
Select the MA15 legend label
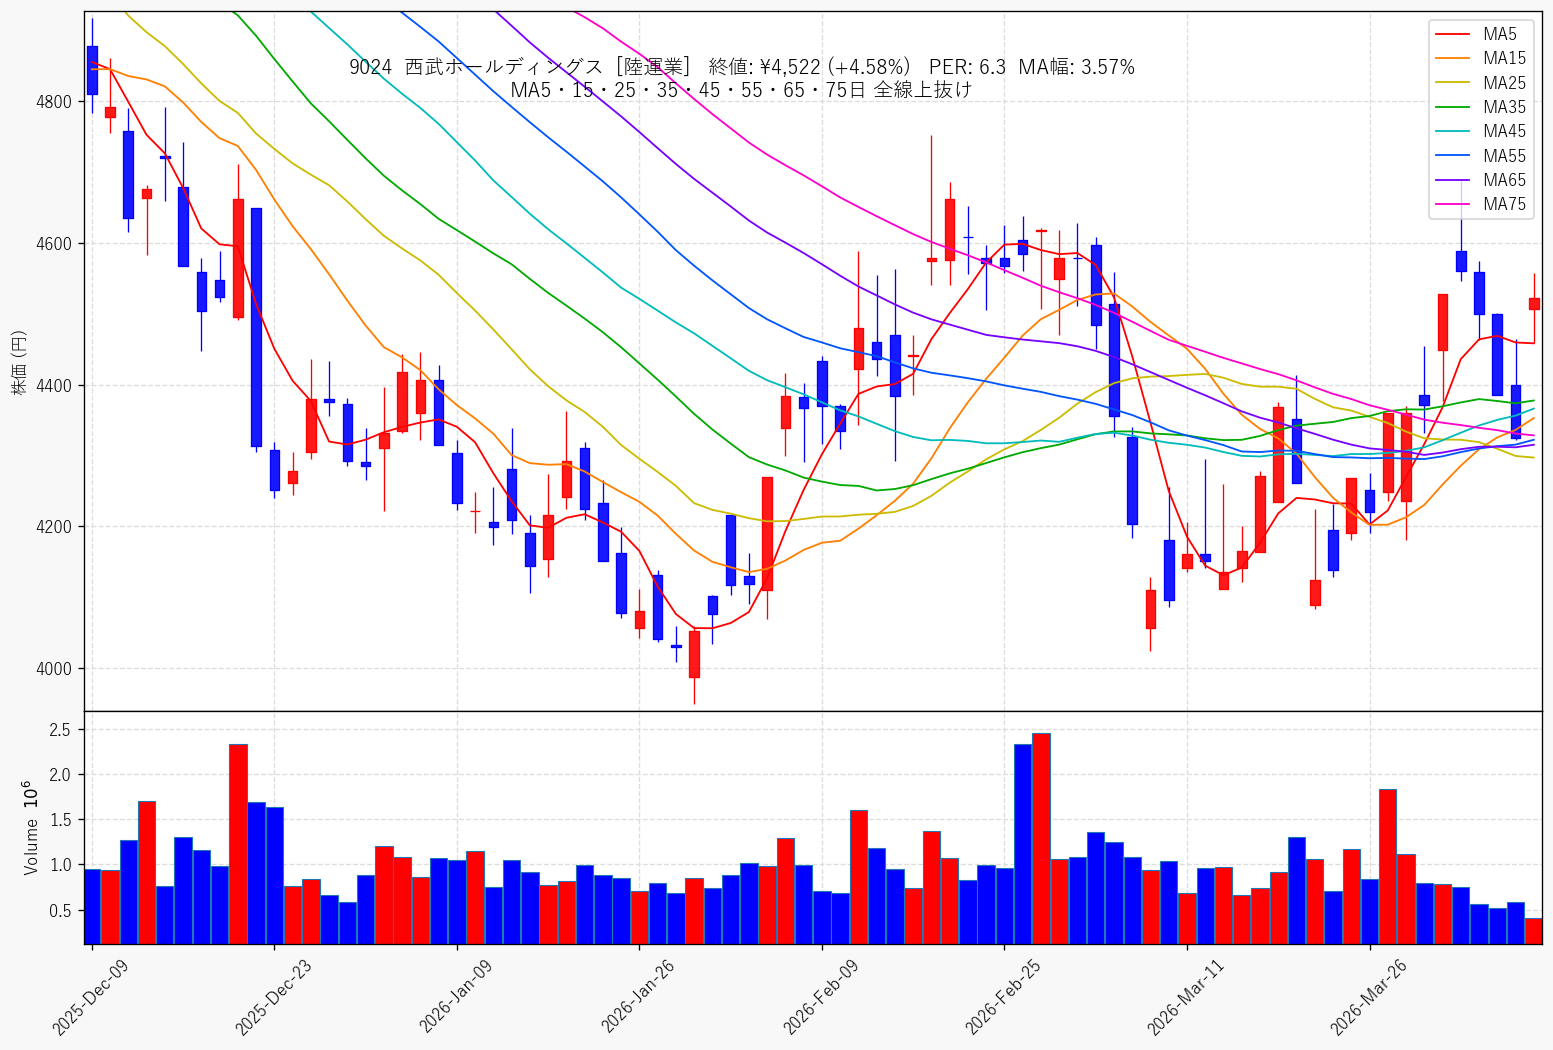point(1505,59)
